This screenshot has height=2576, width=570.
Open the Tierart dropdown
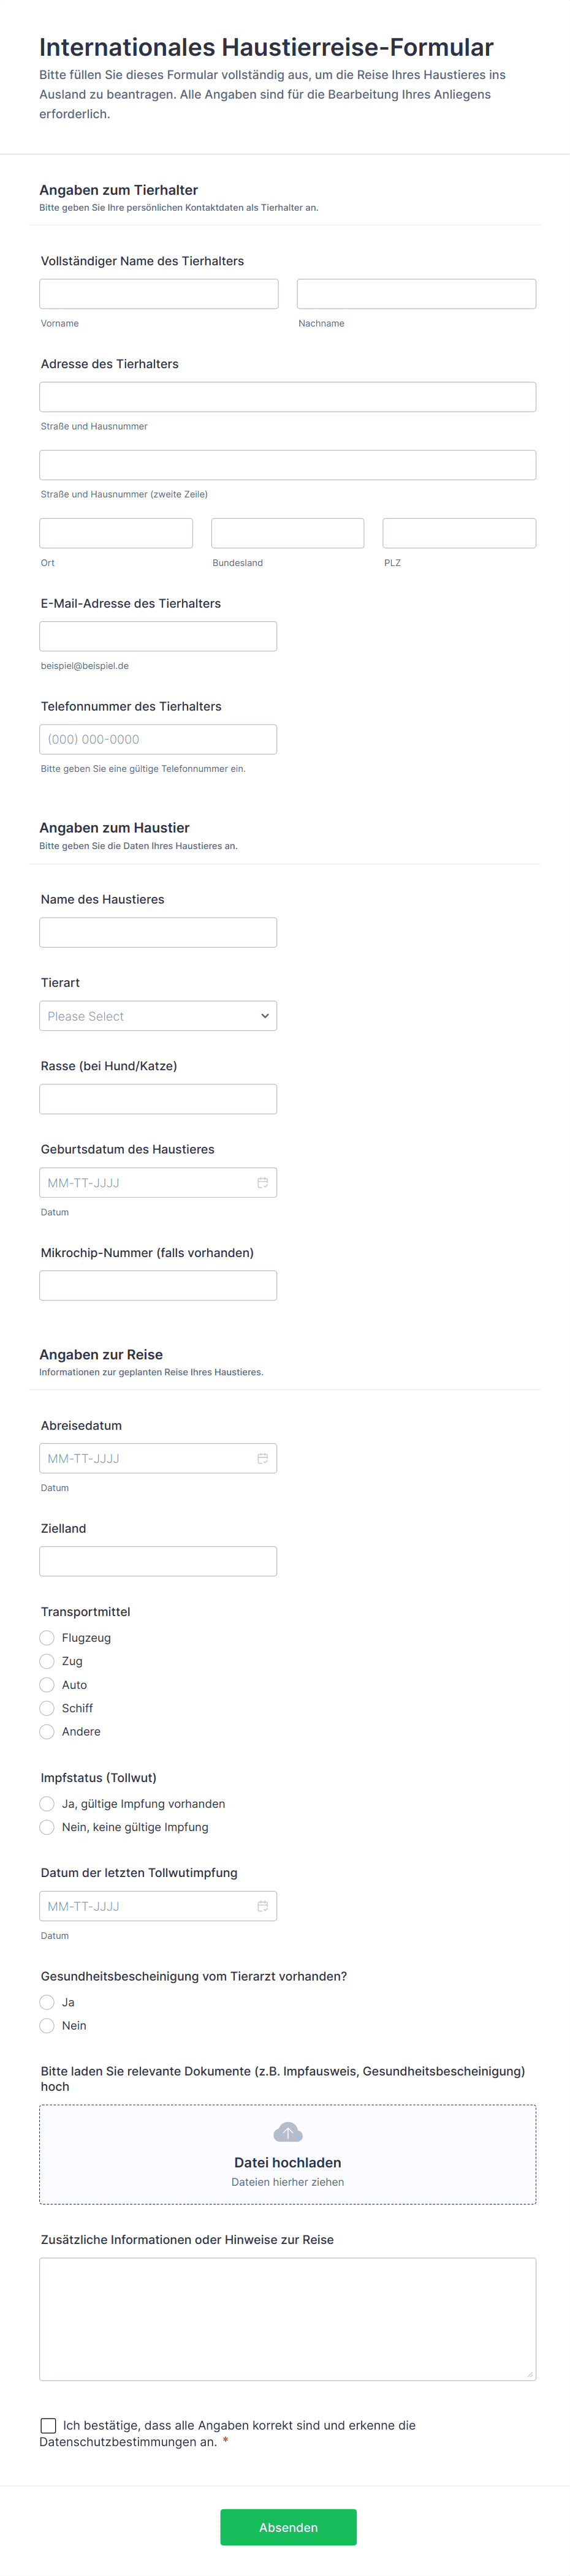click(158, 1016)
